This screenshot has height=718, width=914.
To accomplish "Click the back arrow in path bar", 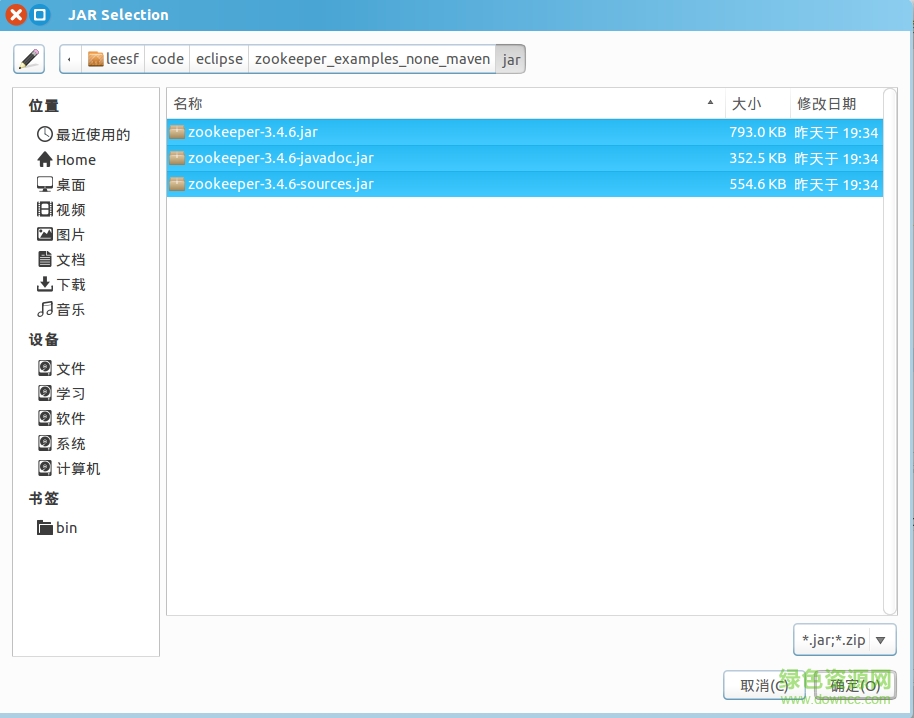I will (x=70, y=59).
